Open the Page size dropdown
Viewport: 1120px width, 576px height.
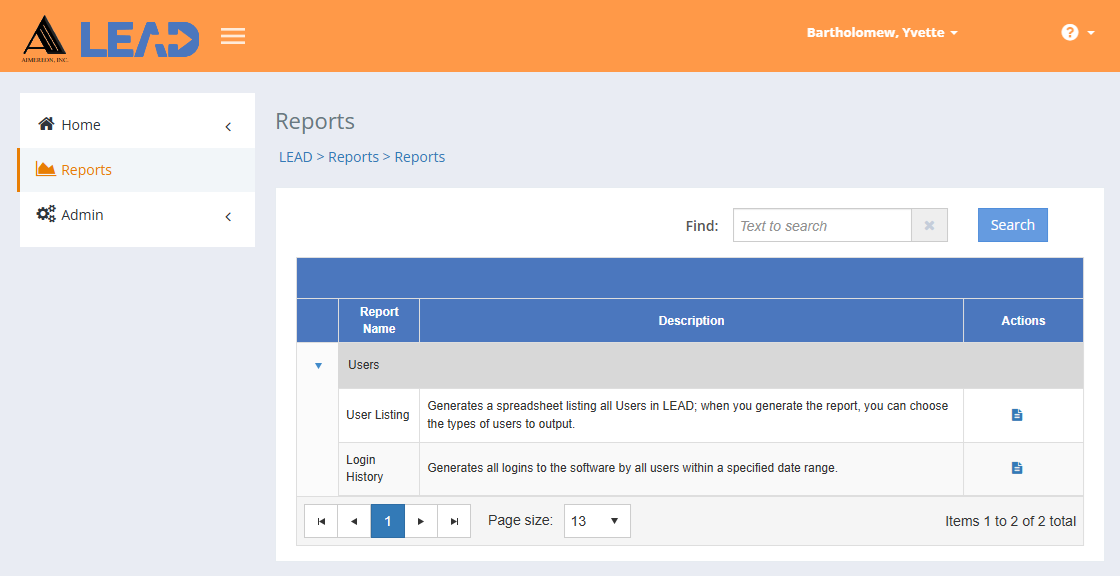click(x=597, y=521)
